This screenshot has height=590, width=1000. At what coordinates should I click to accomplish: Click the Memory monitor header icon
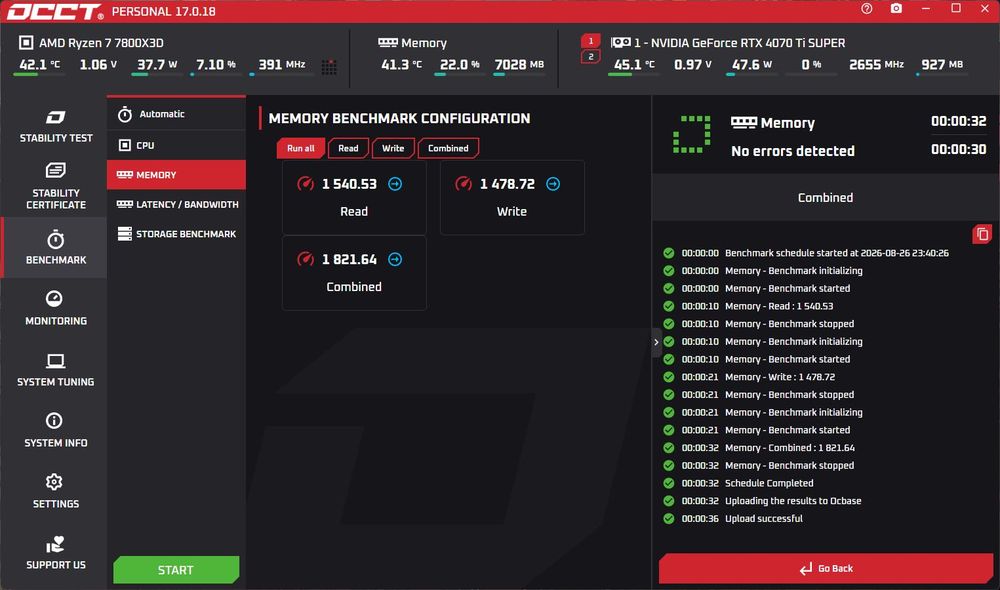coord(388,43)
